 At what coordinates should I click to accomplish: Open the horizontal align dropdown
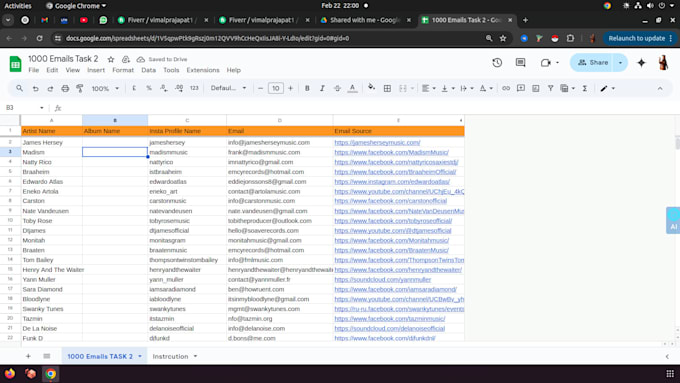click(428, 88)
